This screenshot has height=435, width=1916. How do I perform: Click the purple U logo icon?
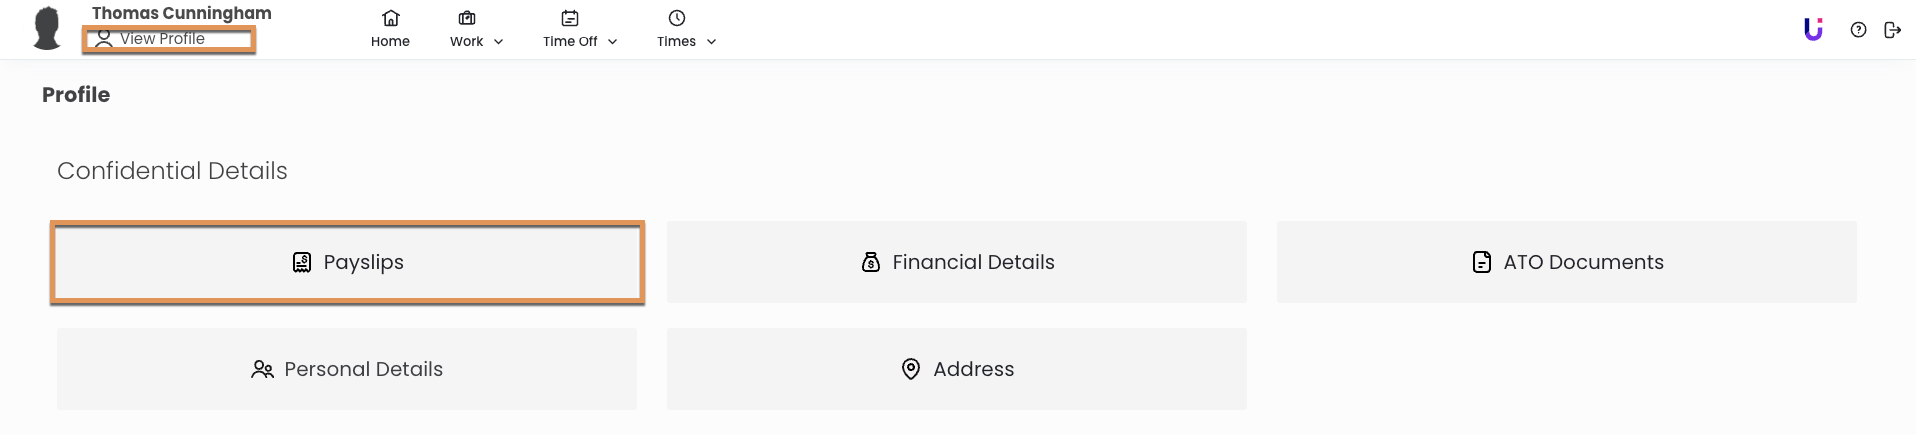1813,29
